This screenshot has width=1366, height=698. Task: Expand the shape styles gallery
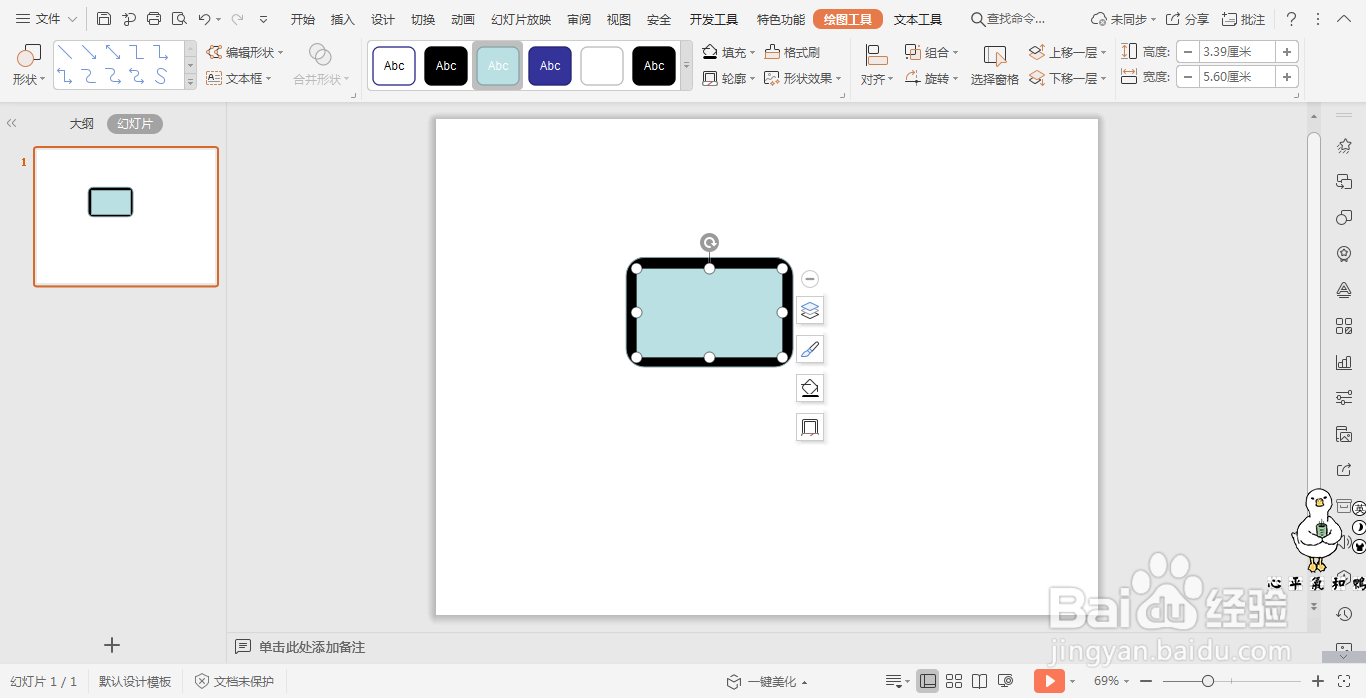point(686,66)
